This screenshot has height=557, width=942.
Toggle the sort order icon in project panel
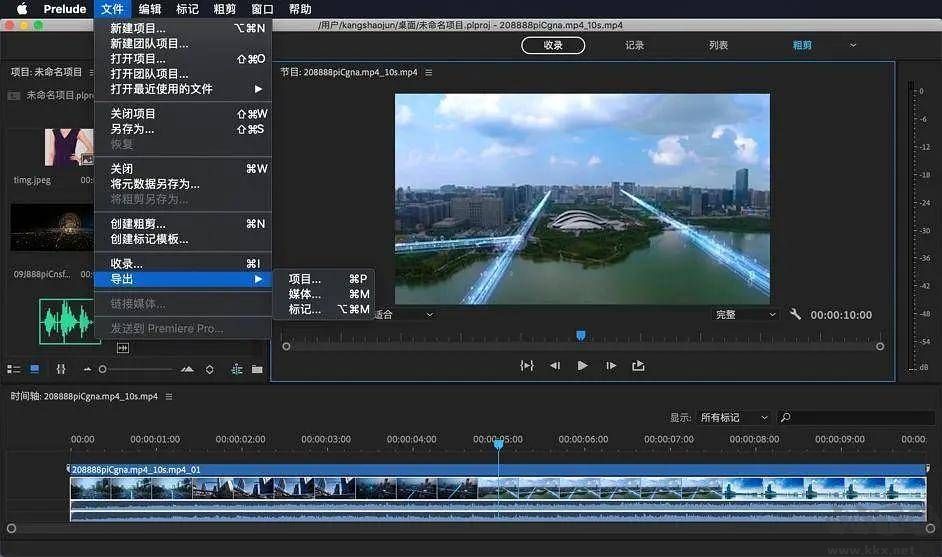click(209, 369)
